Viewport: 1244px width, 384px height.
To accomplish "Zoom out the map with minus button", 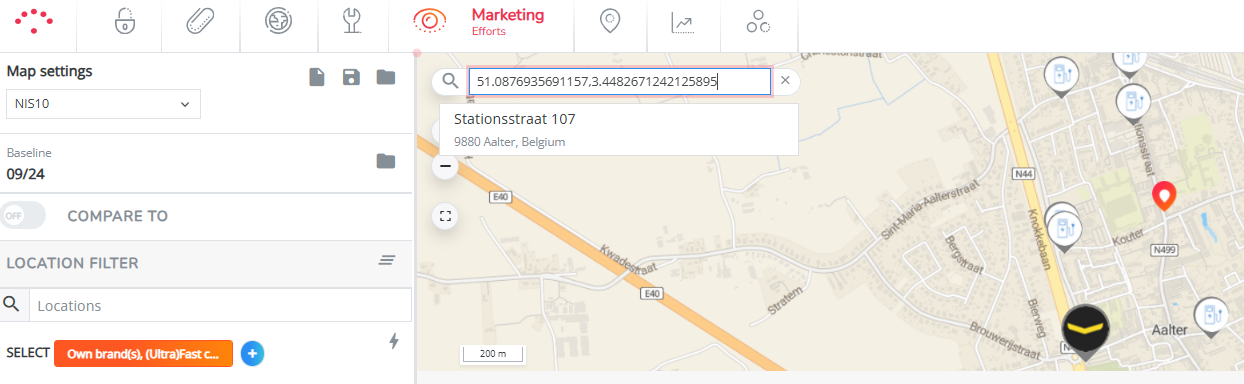I will click(446, 167).
